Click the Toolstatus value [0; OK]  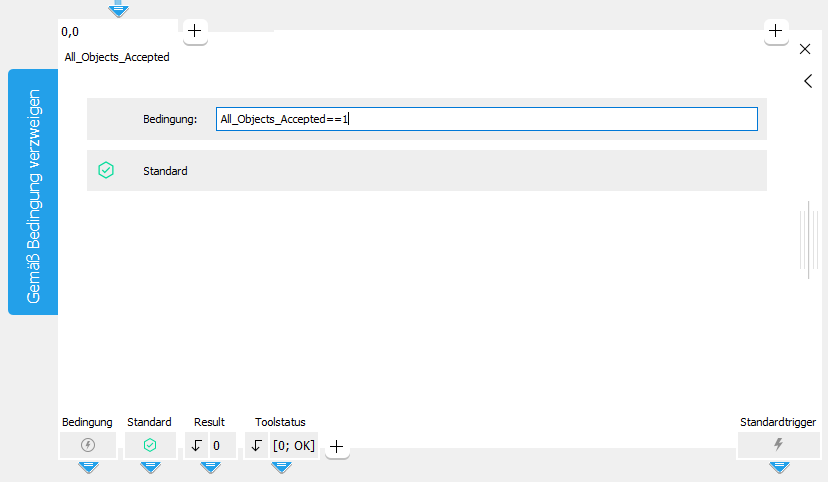click(x=293, y=445)
